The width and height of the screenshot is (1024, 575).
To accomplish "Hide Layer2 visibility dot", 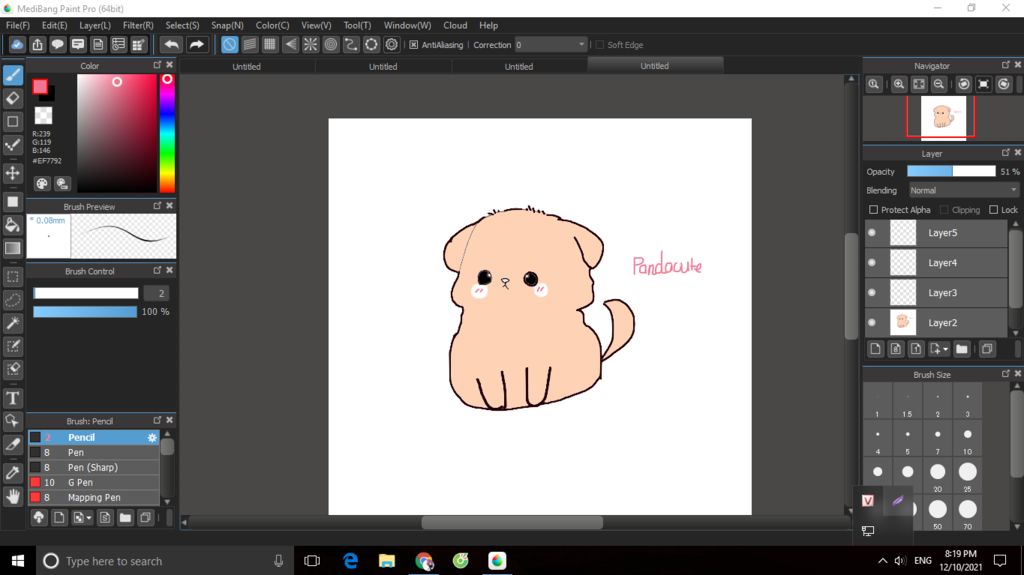I will pos(872,322).
